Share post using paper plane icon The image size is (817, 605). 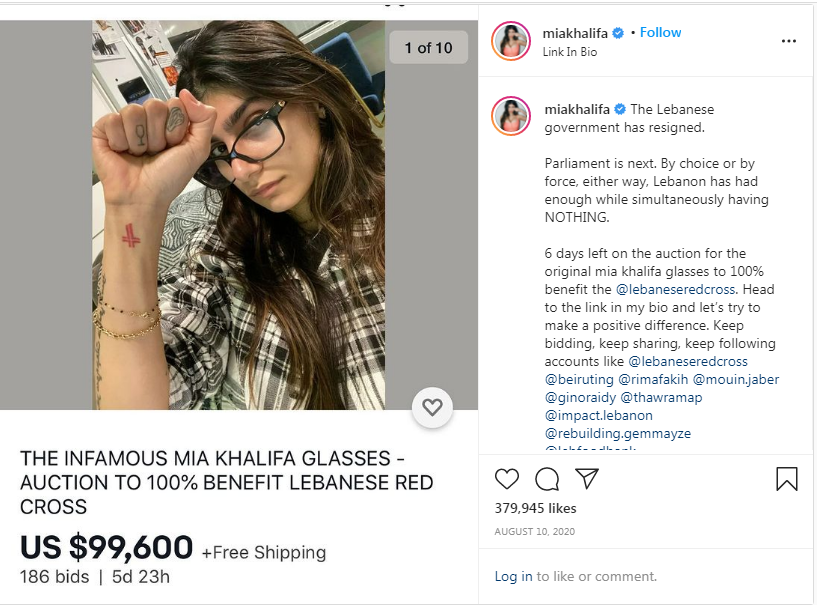[587, 478]
